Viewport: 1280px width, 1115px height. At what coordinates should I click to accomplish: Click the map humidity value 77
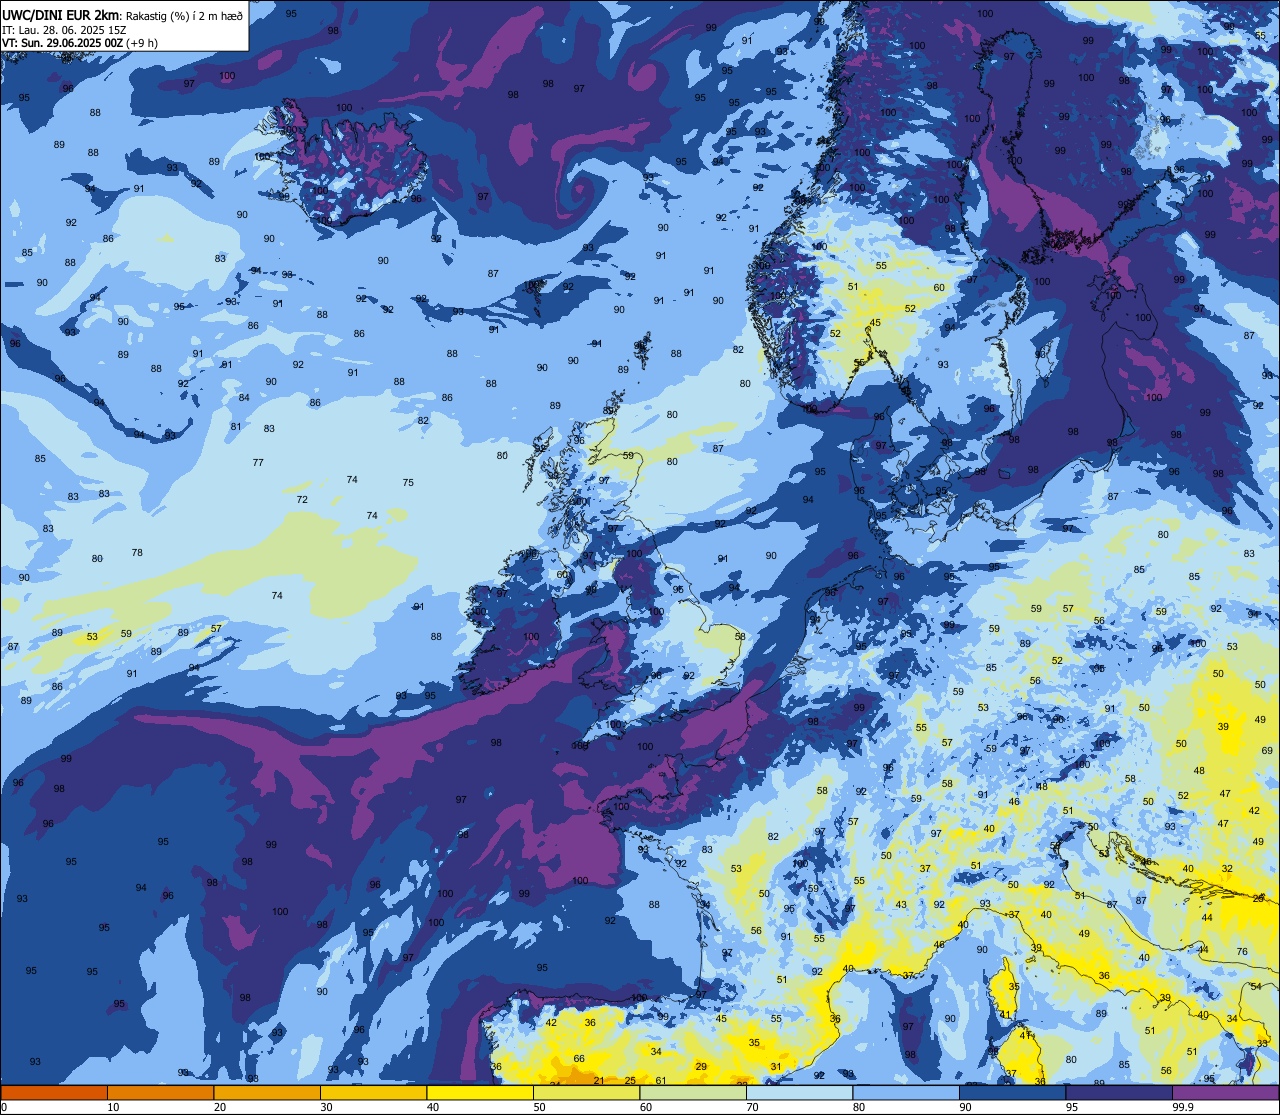(258, 462)
